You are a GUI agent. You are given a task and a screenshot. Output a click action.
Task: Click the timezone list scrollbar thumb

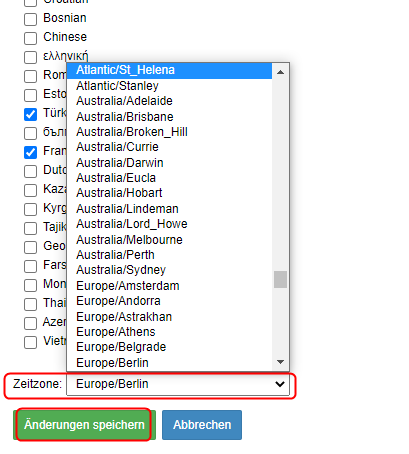point(280,279)
